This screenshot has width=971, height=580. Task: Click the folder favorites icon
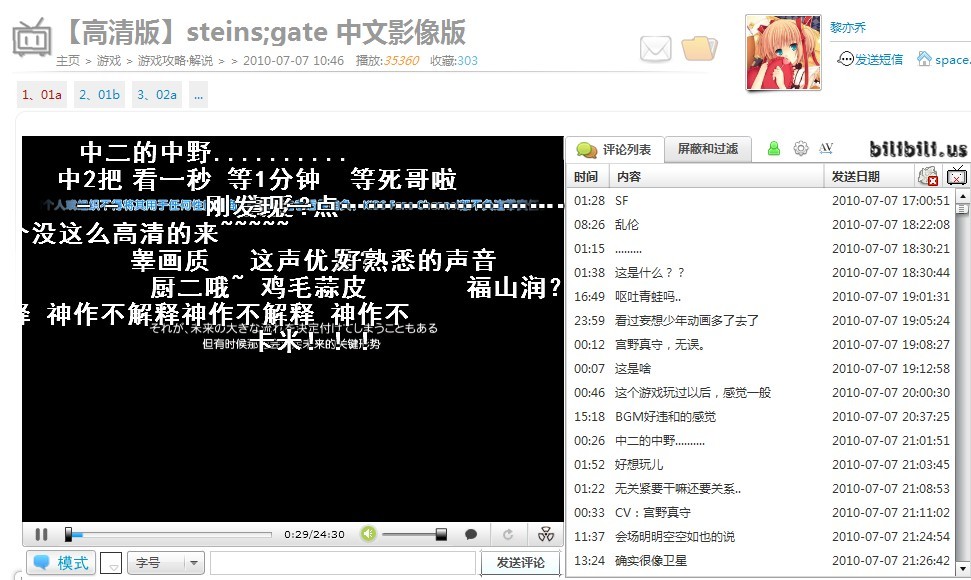pos(699,48)
